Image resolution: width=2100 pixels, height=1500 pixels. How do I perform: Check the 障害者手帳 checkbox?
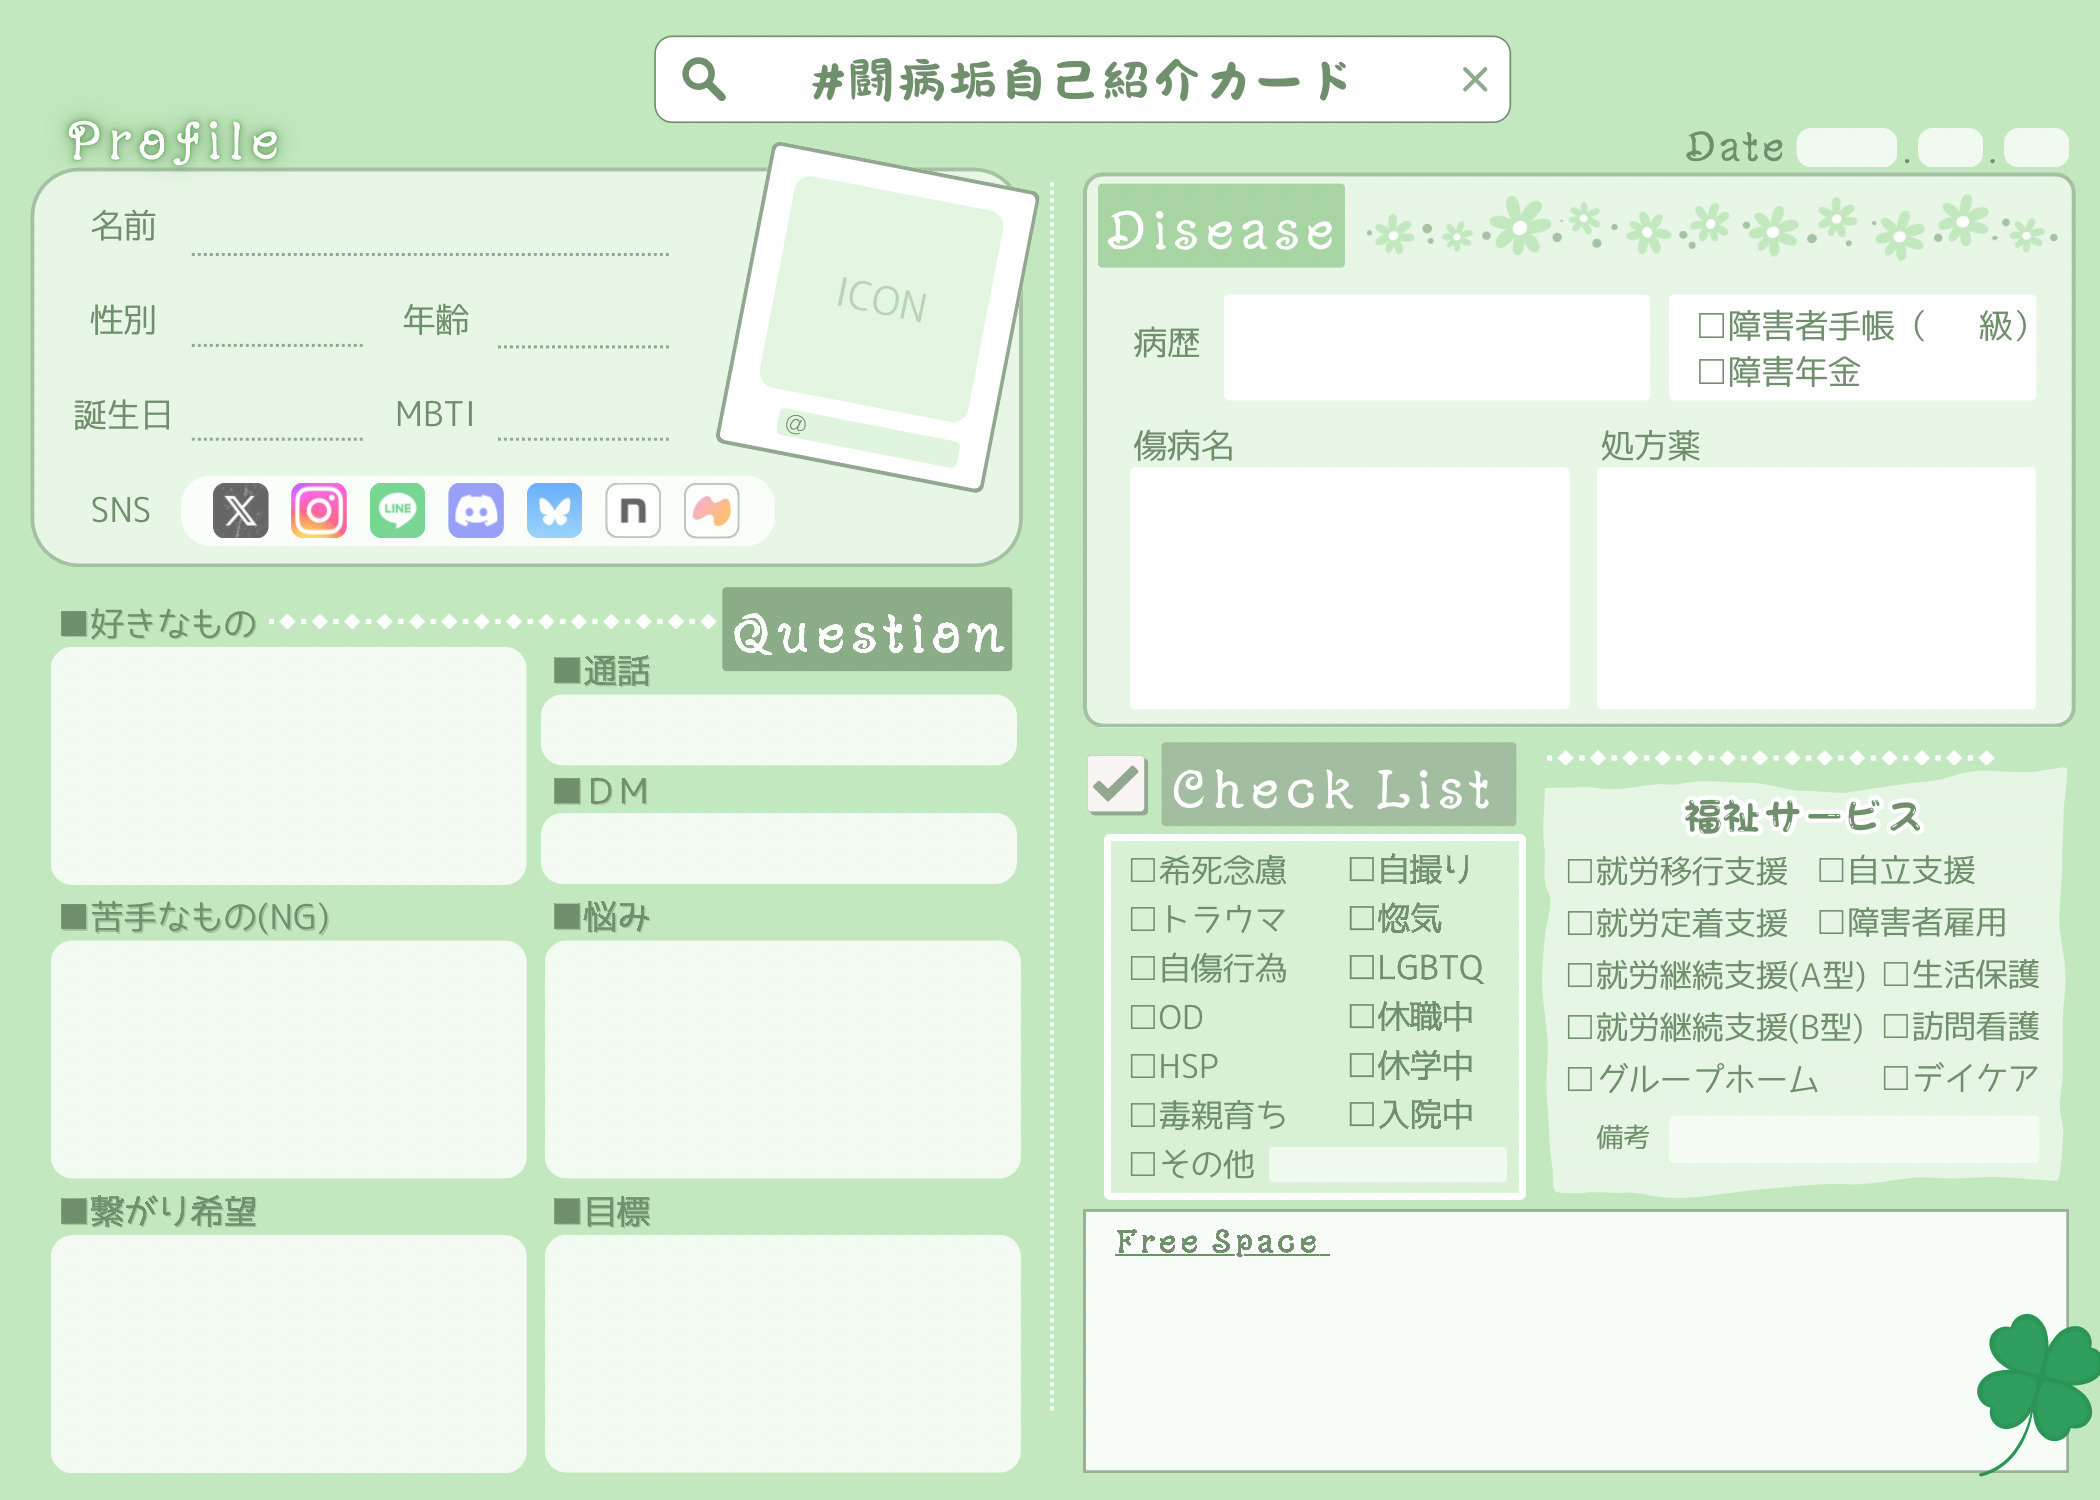click(x=1711, y=326)
